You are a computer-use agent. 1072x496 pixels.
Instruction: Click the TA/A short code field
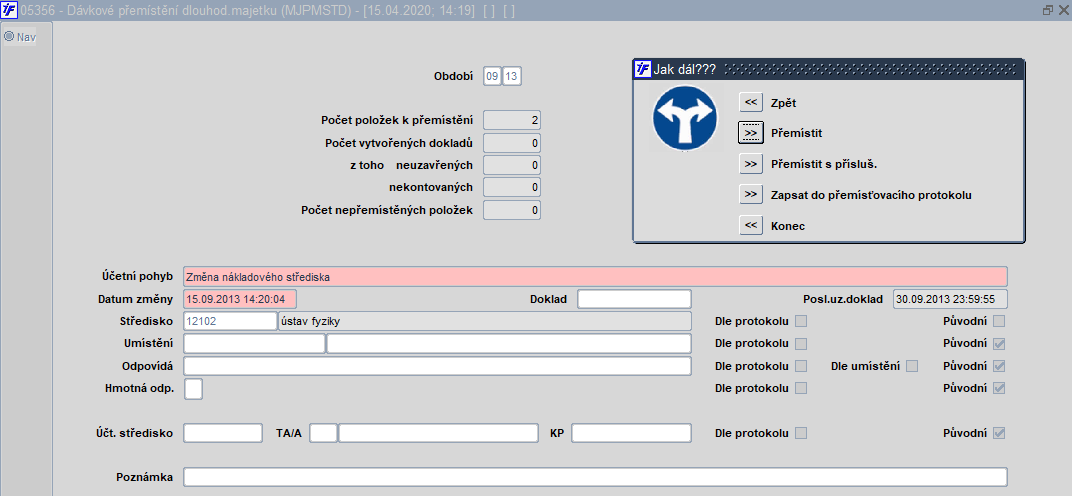tap(323, 433)
